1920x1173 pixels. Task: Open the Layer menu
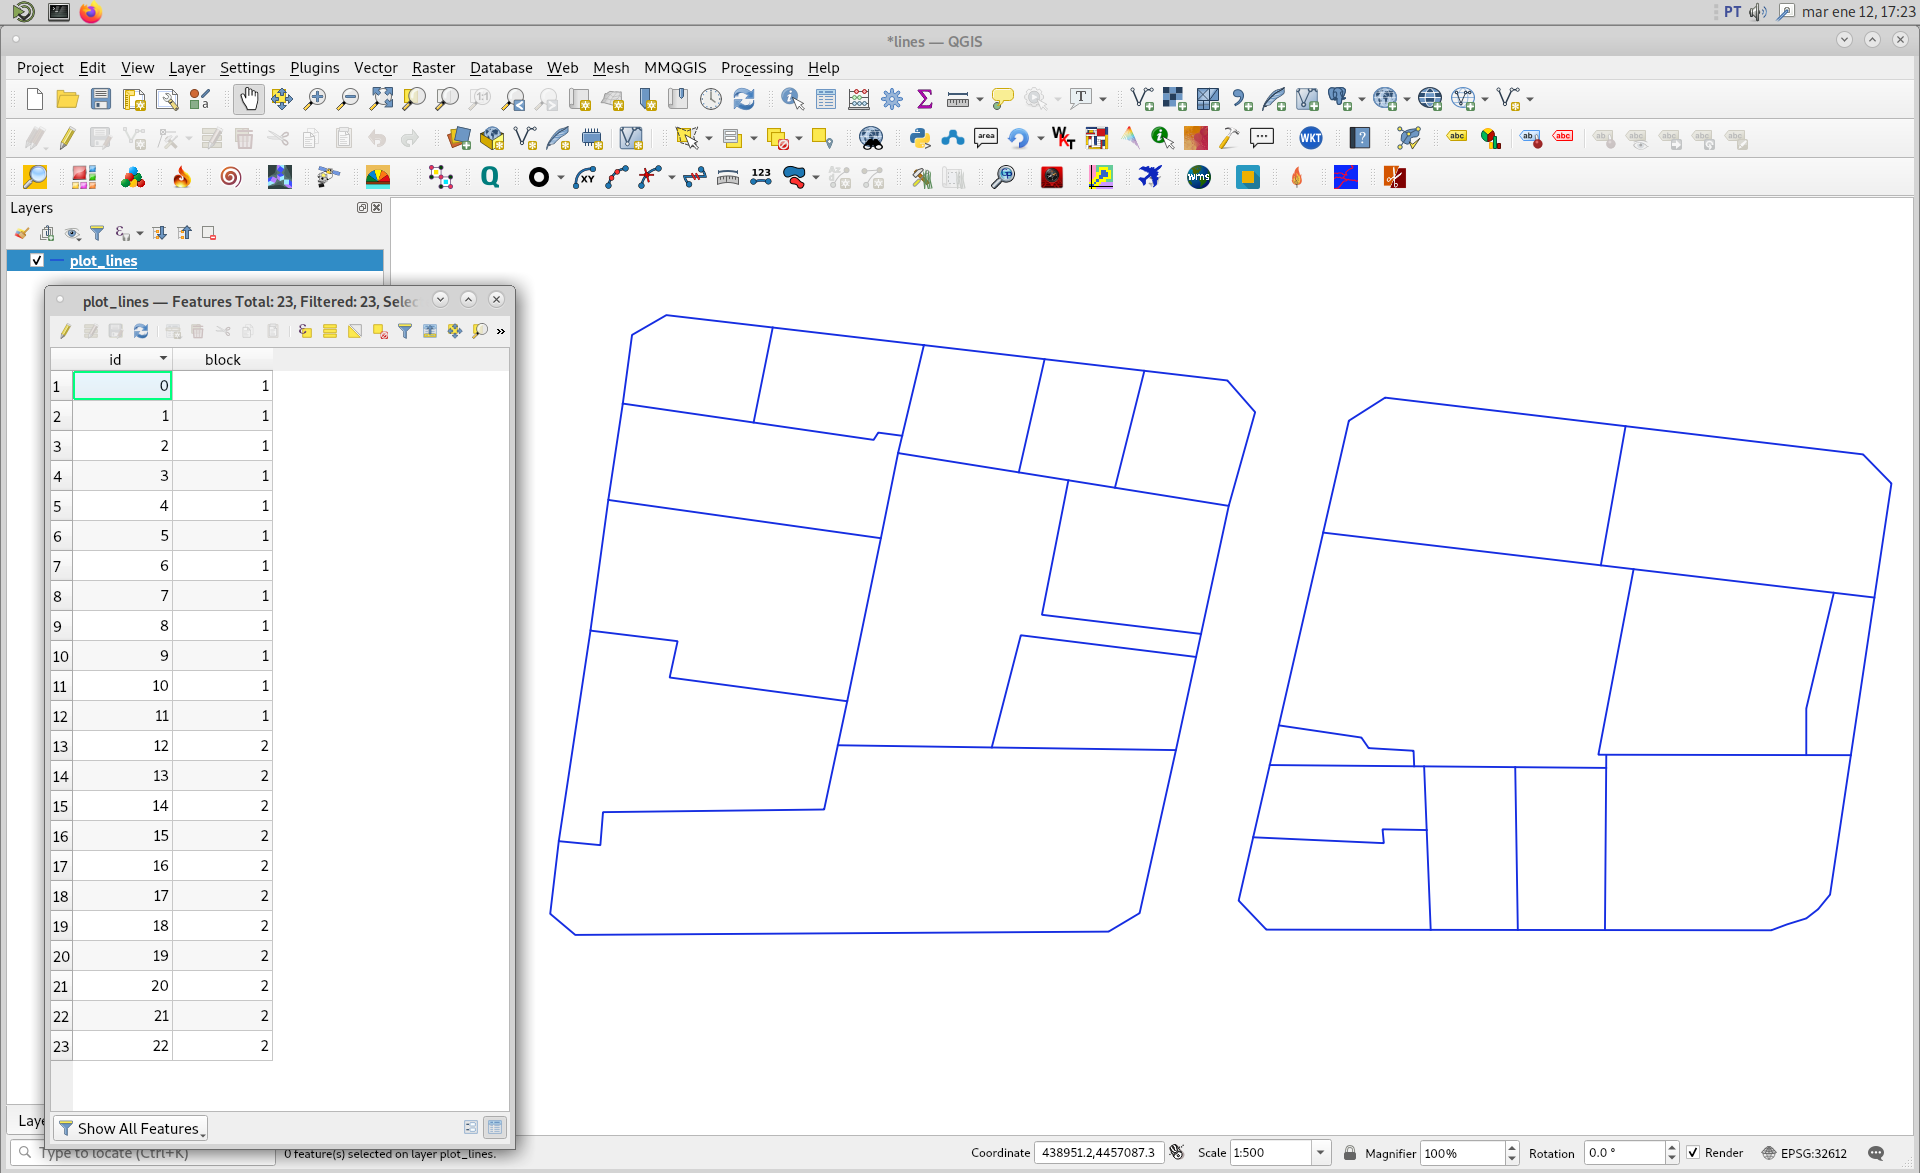point(187,67)
